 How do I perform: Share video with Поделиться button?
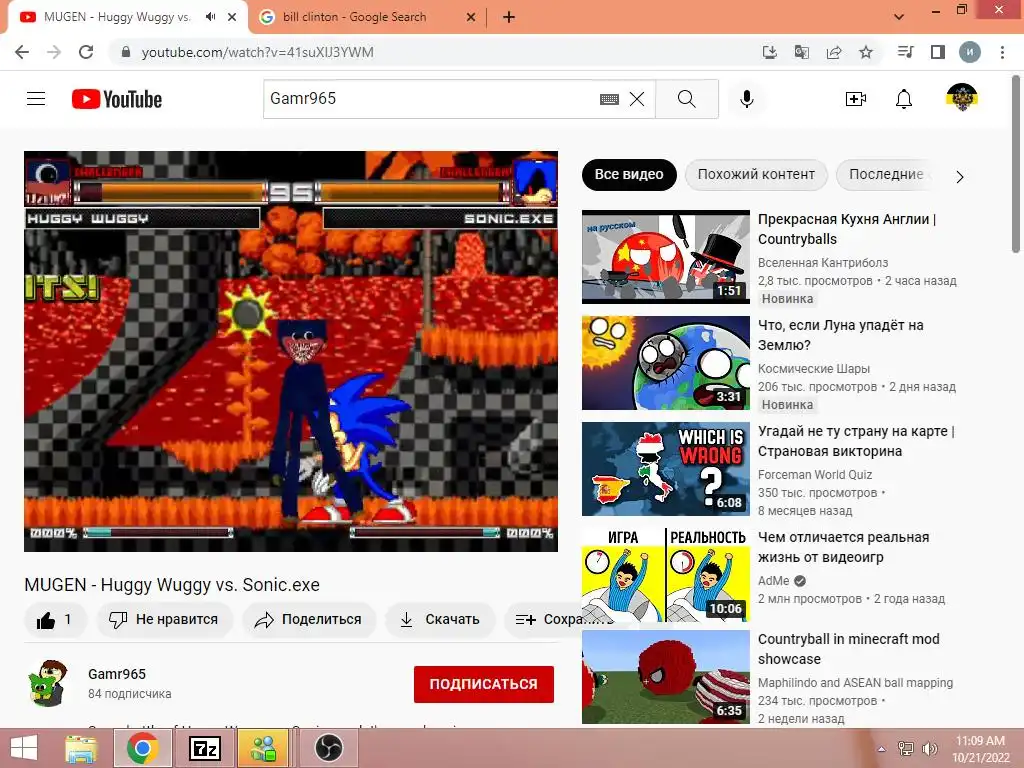click(x=308, y=620)
